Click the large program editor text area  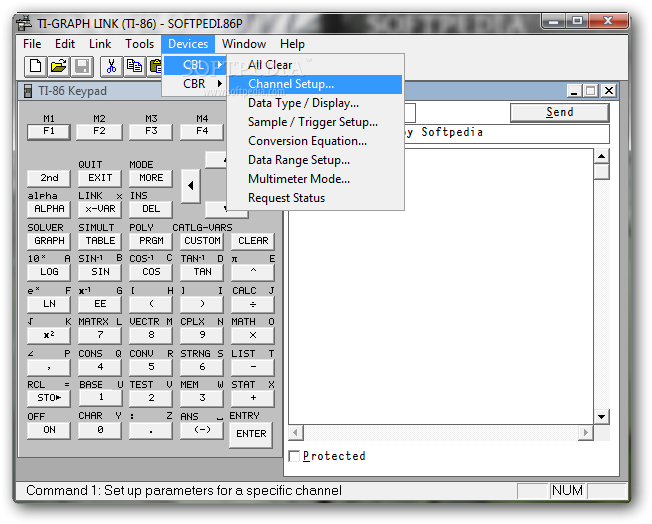click(441, 286)
